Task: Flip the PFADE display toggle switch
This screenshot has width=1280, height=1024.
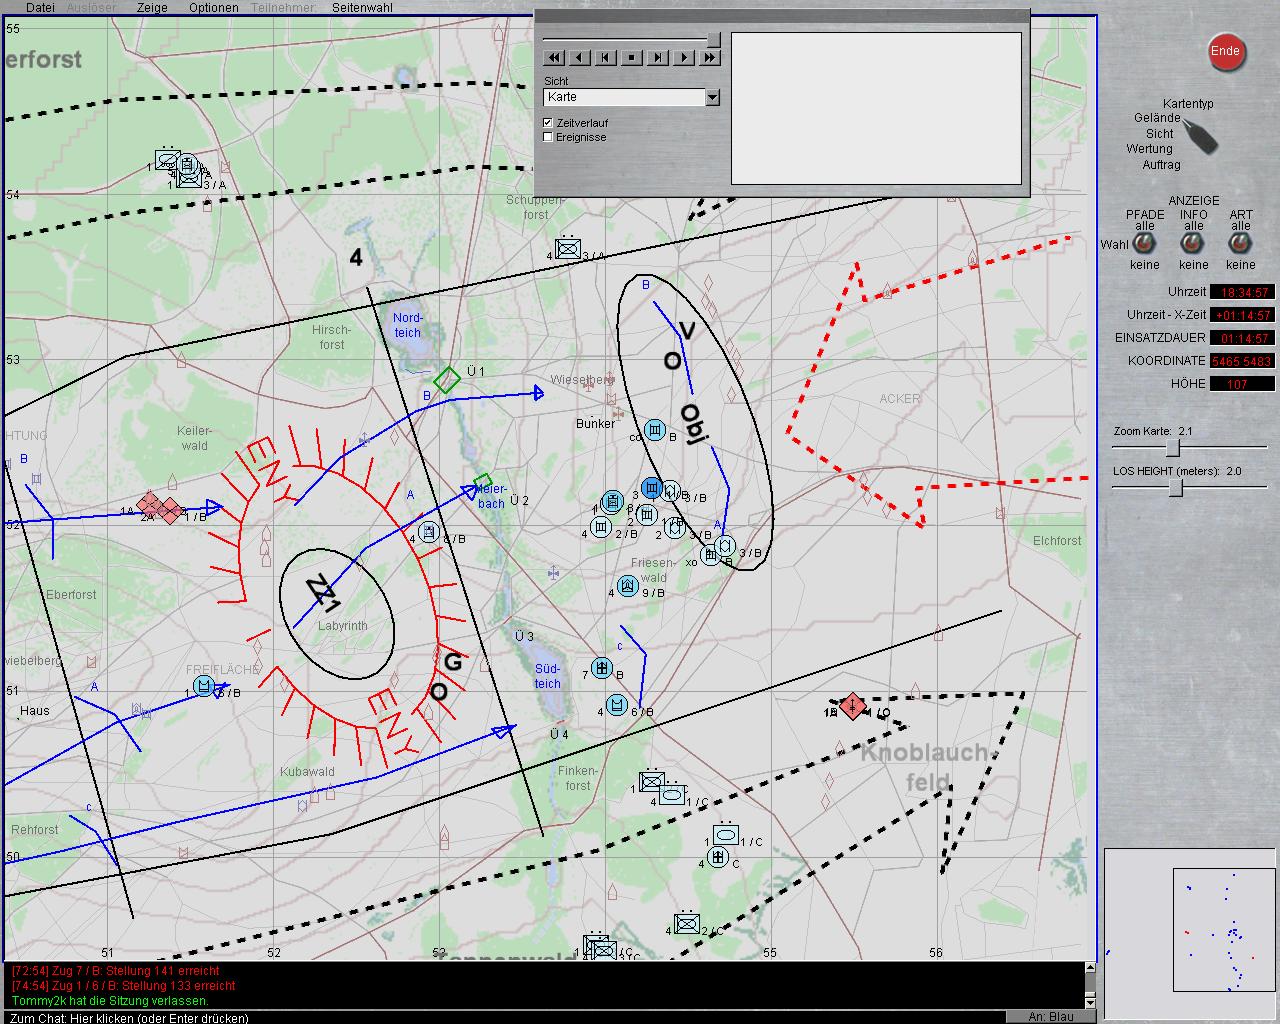Action: [1144, 244]
